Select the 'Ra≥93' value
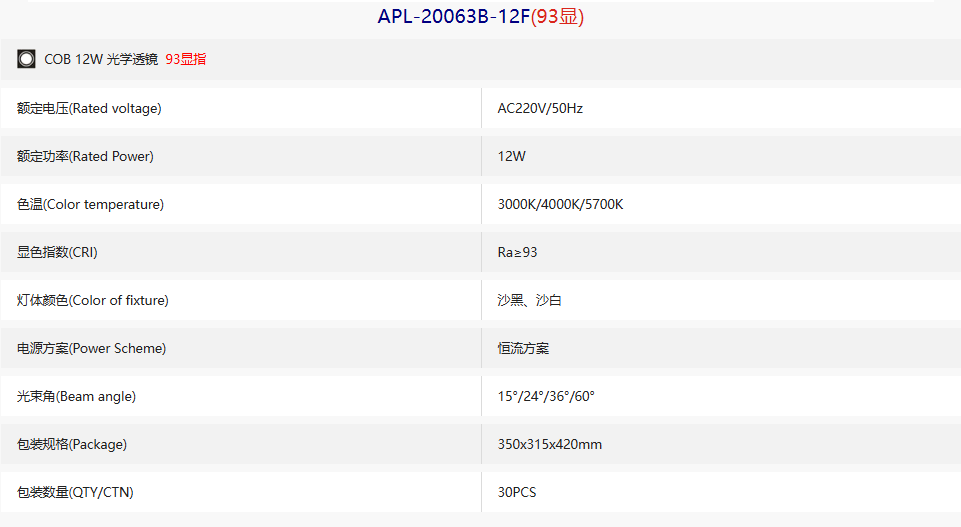The height and width of the screenshot is (527, 961). (x=517, y=252)
